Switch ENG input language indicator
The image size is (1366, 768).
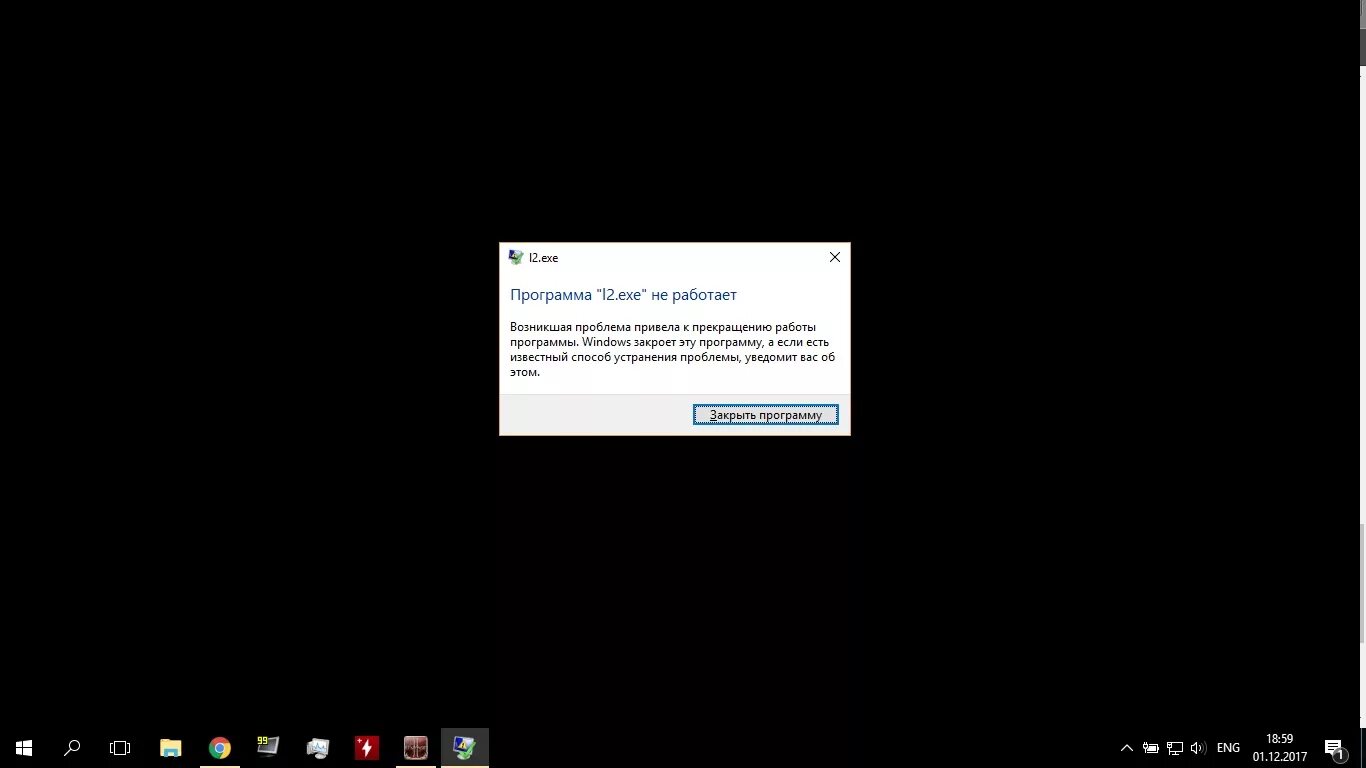coord(1228,748)
